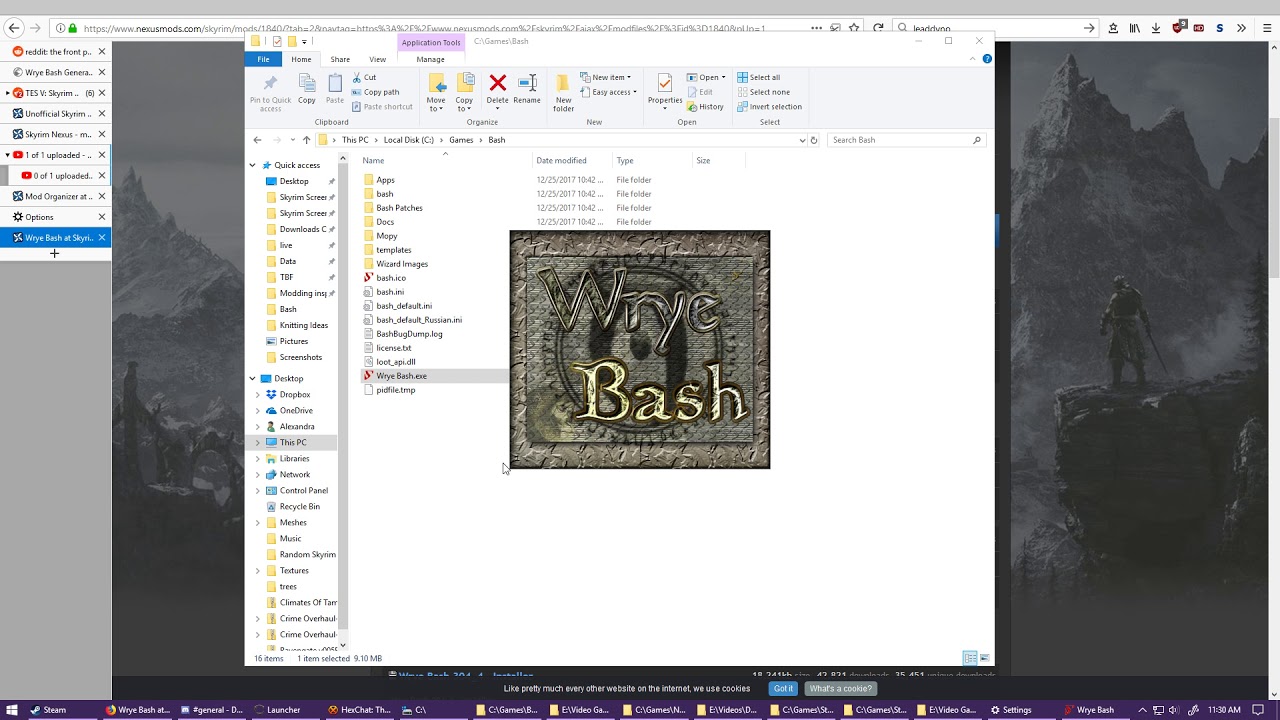This screenshot has width=1280, height=720.
Task: Click Games breadcrumb in address bar
Action: pos(461,140)
